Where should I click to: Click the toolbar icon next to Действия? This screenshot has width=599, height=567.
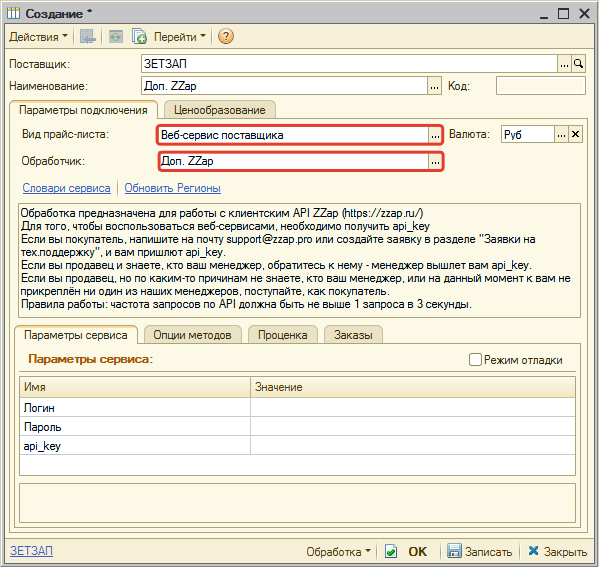(87, 37)
